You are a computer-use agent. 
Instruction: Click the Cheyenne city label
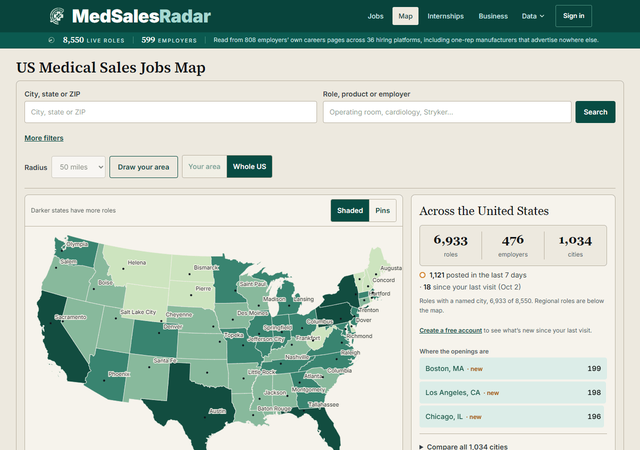tap(179, 314)
